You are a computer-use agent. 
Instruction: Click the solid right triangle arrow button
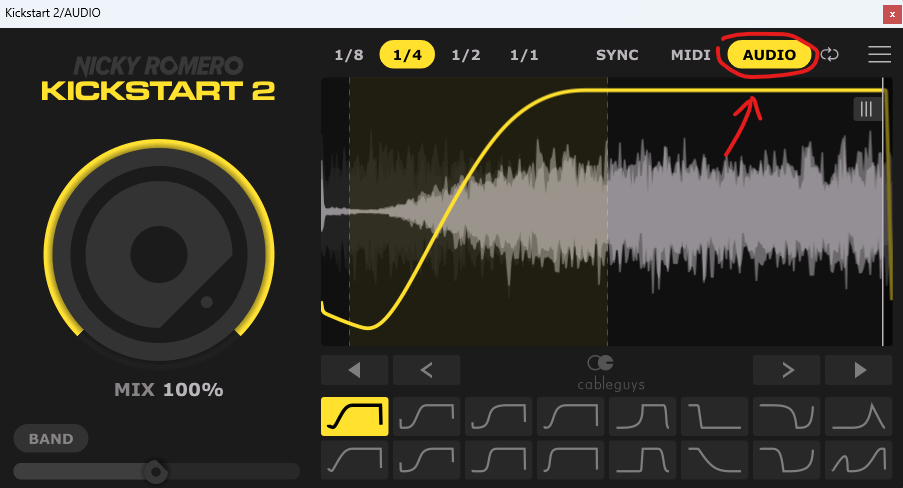[858, 370]
